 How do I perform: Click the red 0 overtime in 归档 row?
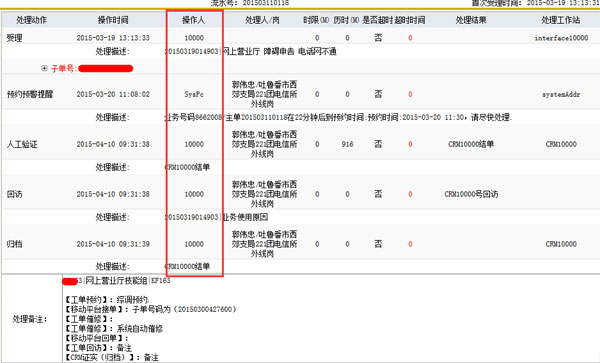410,244
